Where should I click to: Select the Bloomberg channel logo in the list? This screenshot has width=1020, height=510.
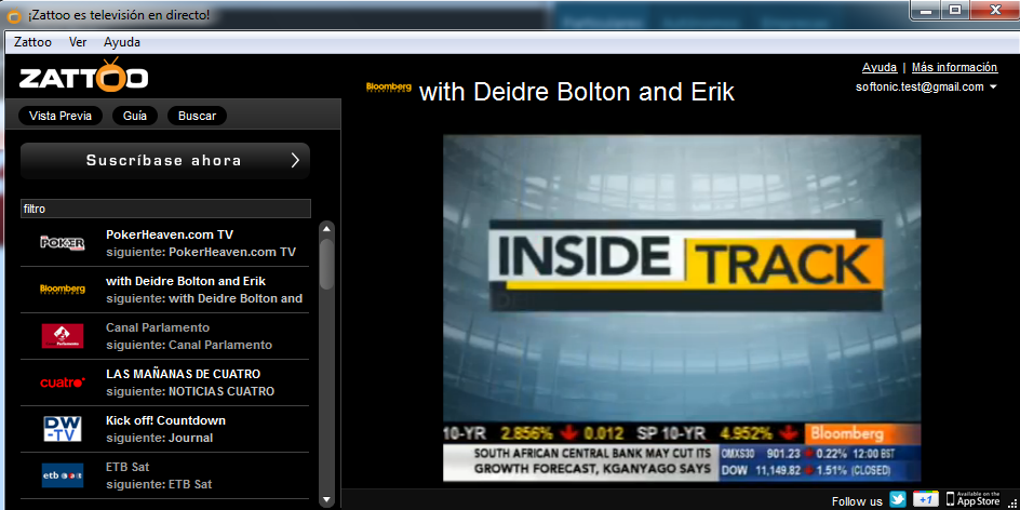pyautogui.click(x=62, y=289)
